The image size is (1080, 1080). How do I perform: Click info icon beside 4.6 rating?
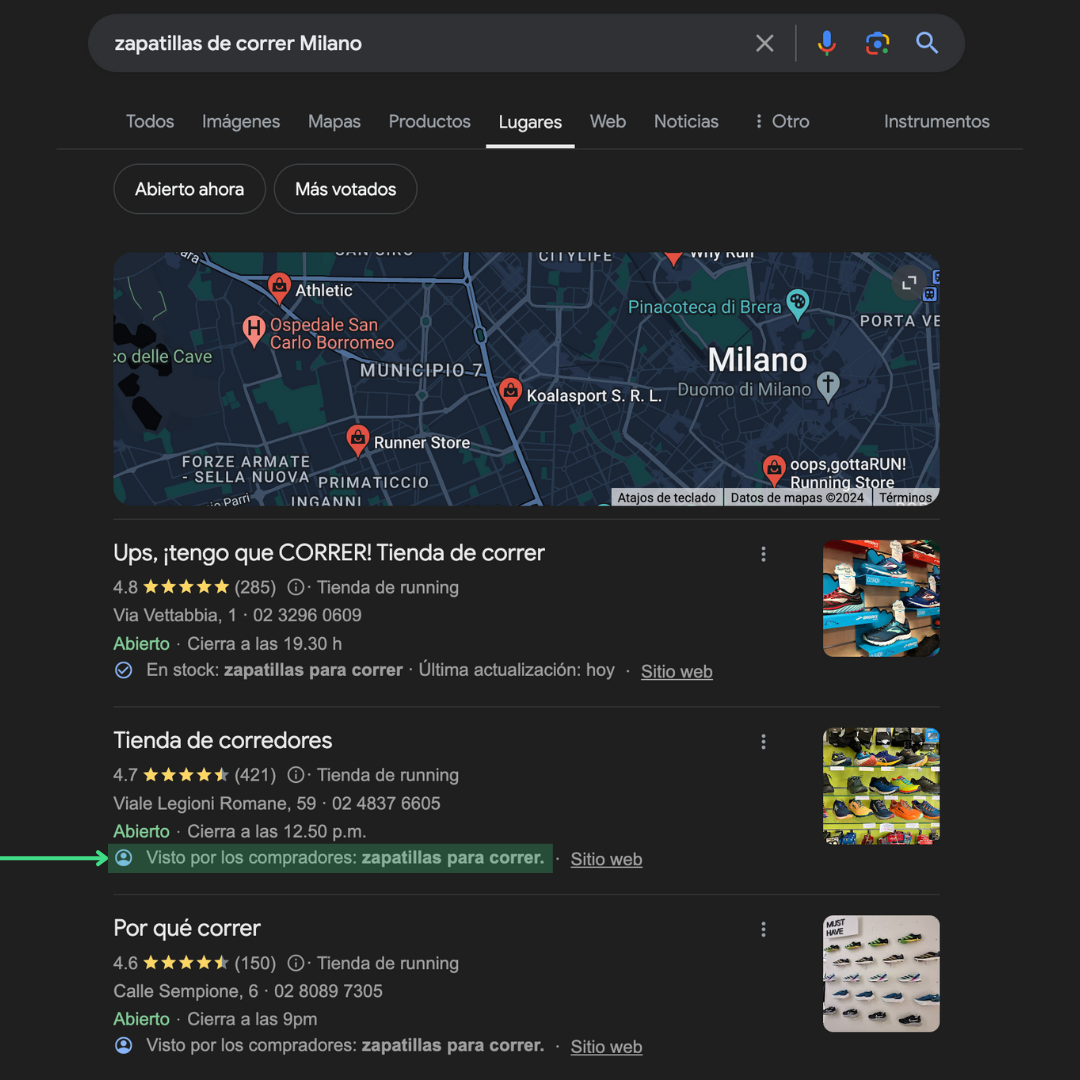[295, 963]
